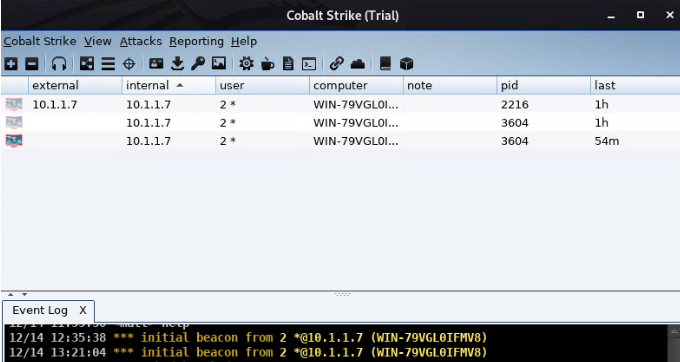Screen dimensions: 680x362
Task: Click the connect to team server plus icon
Action: coord(11,64)
